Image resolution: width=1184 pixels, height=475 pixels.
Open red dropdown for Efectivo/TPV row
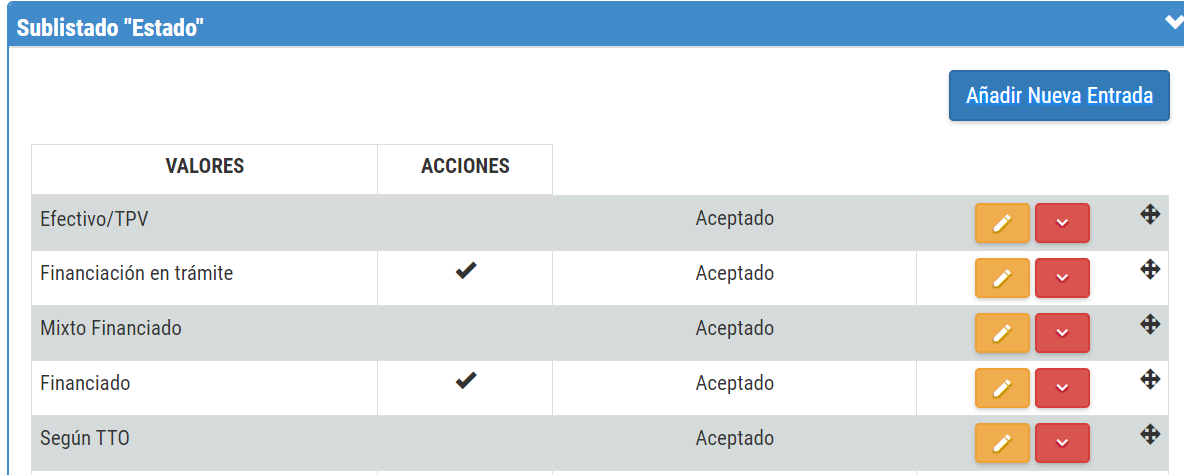click(1062, 223)
